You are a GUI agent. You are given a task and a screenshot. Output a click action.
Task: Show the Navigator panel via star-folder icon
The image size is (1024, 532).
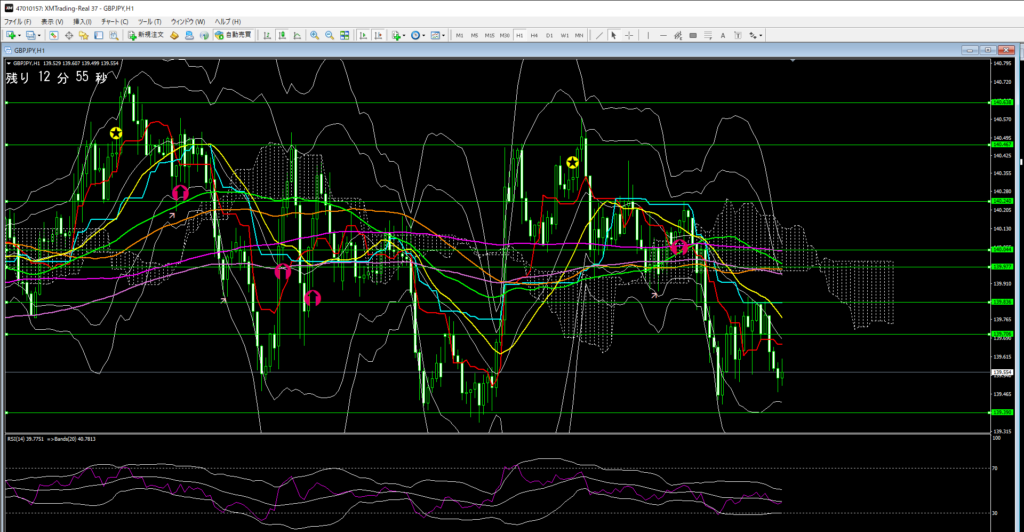(84, 35)
